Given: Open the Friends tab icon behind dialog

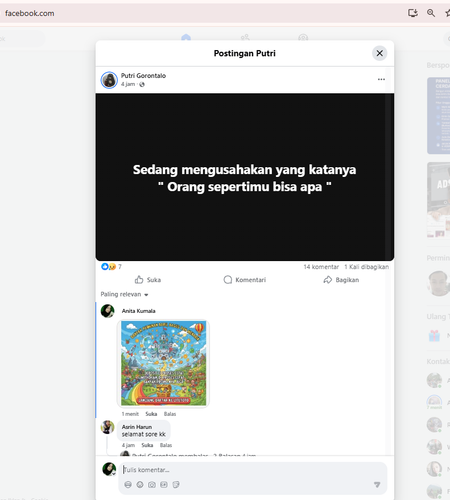Looking at the screenshot, I should (x=245, y=37).
